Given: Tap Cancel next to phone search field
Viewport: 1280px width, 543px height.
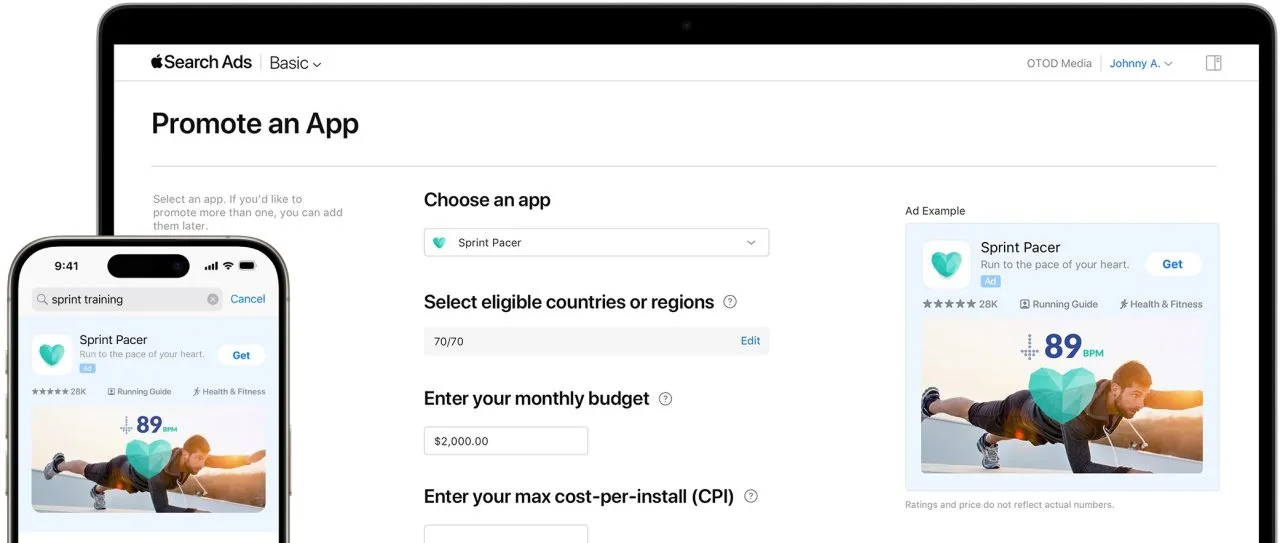Looking at the screenshot, I should (248, 299).
